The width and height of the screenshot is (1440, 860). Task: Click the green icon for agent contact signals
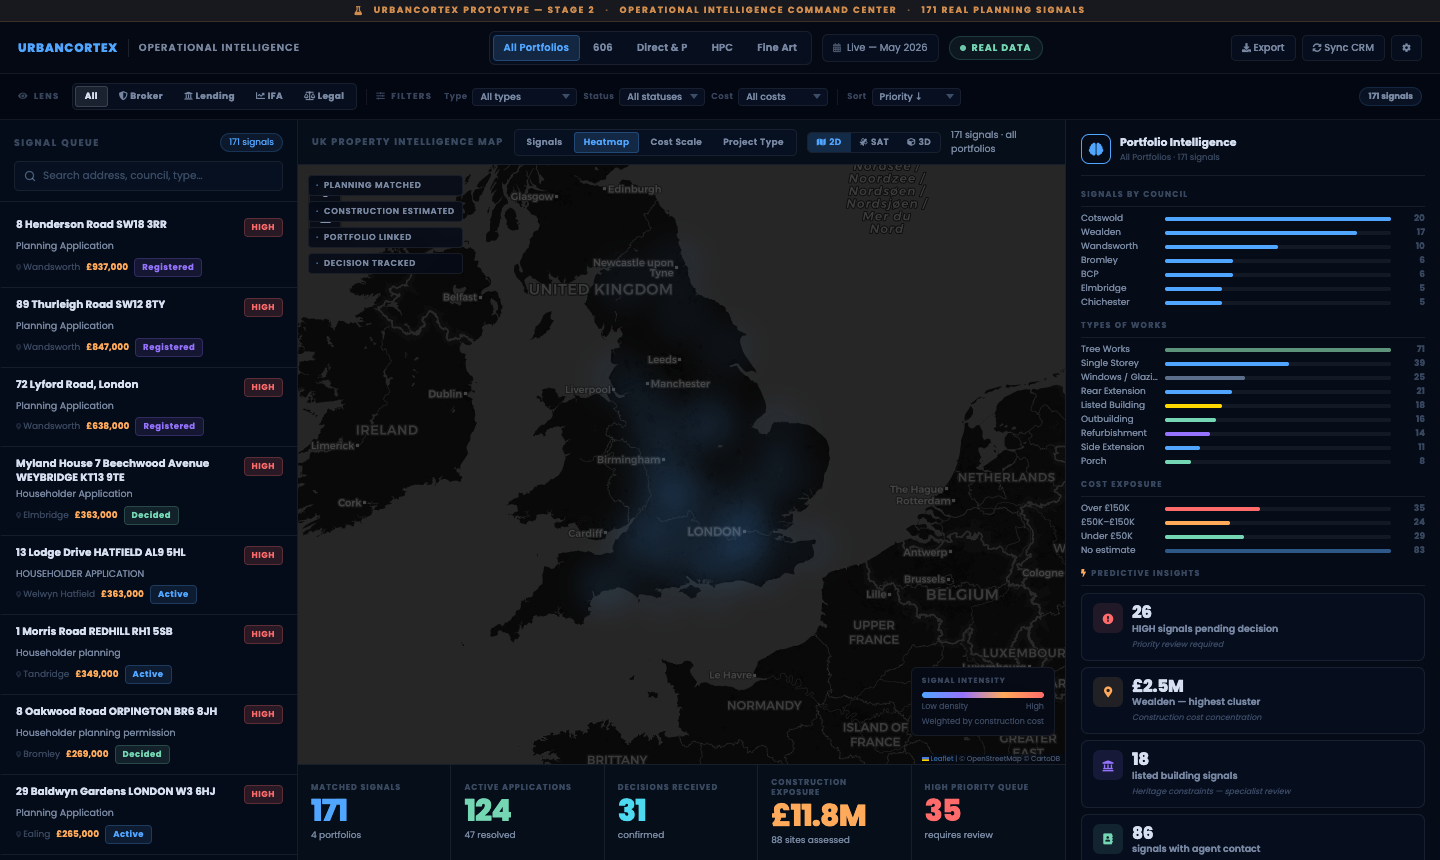(1108, 839)
